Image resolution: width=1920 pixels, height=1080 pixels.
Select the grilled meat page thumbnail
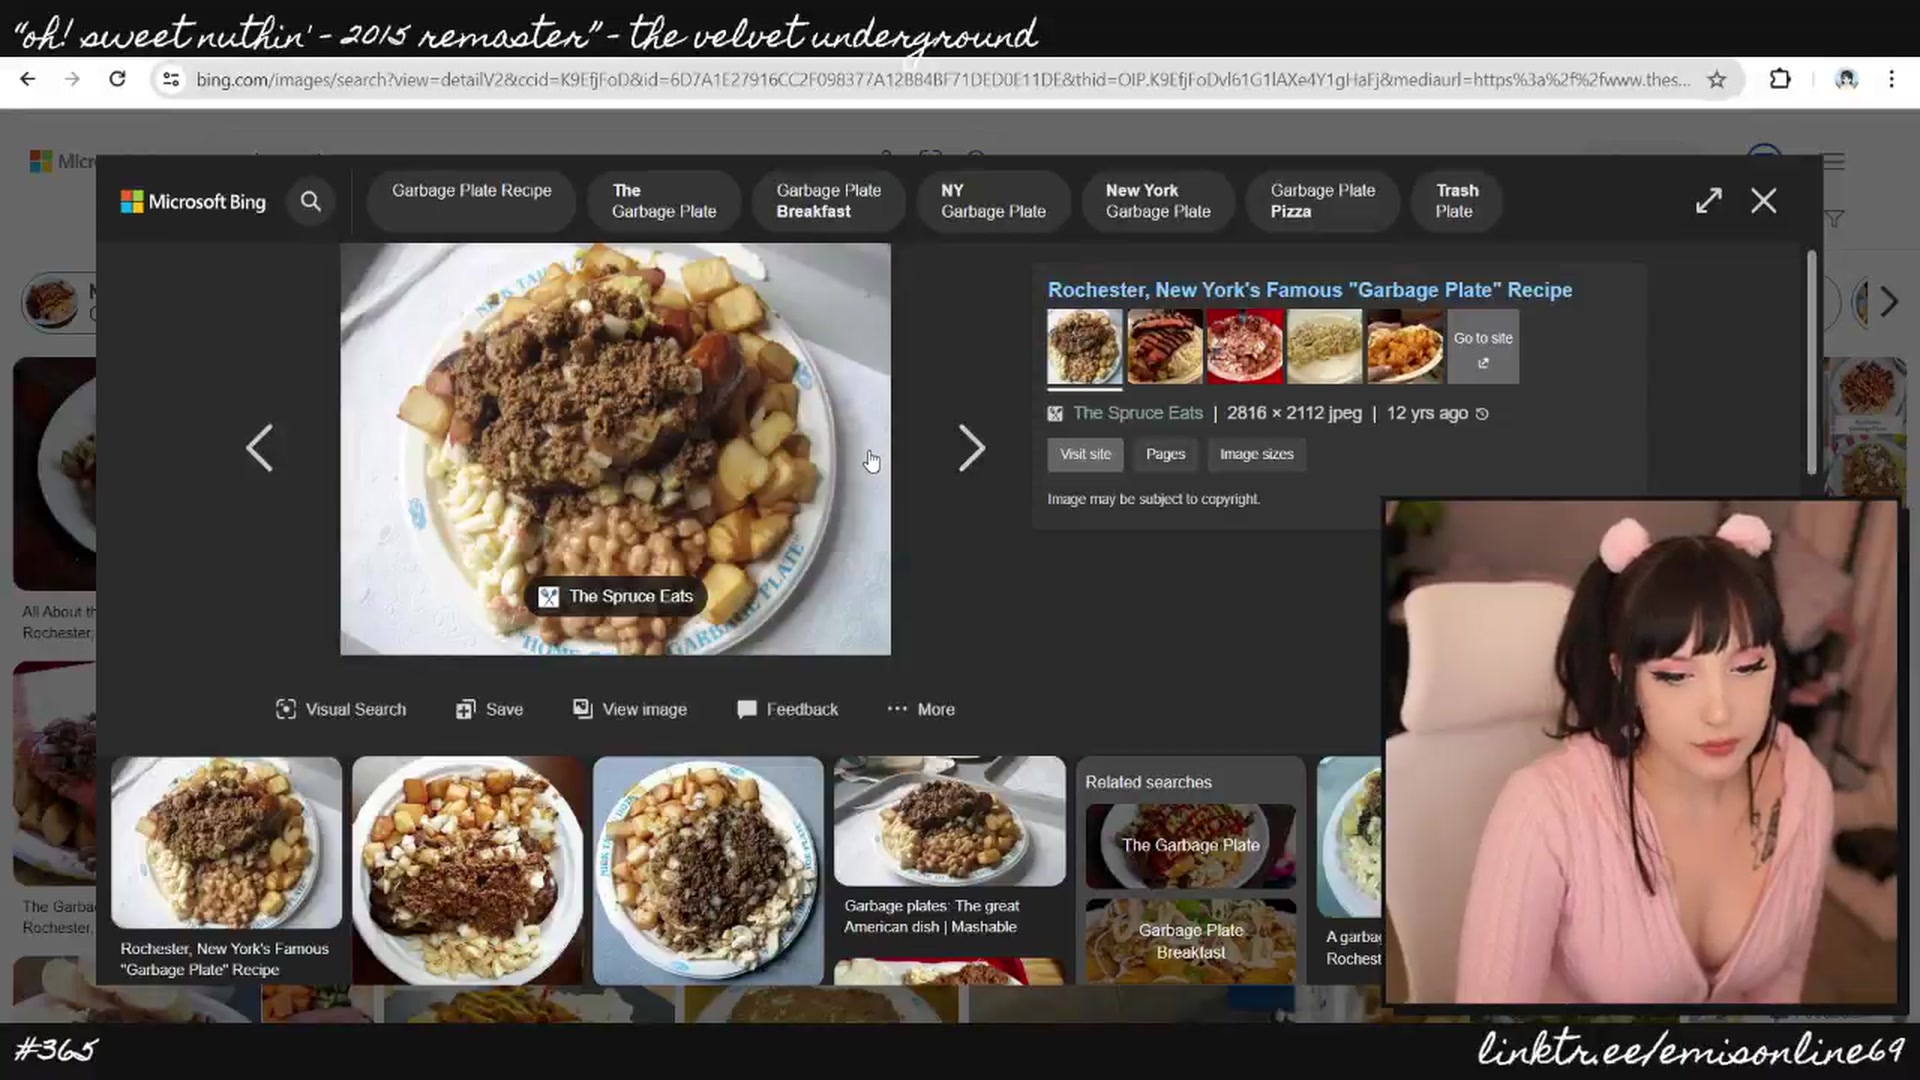1164,347
